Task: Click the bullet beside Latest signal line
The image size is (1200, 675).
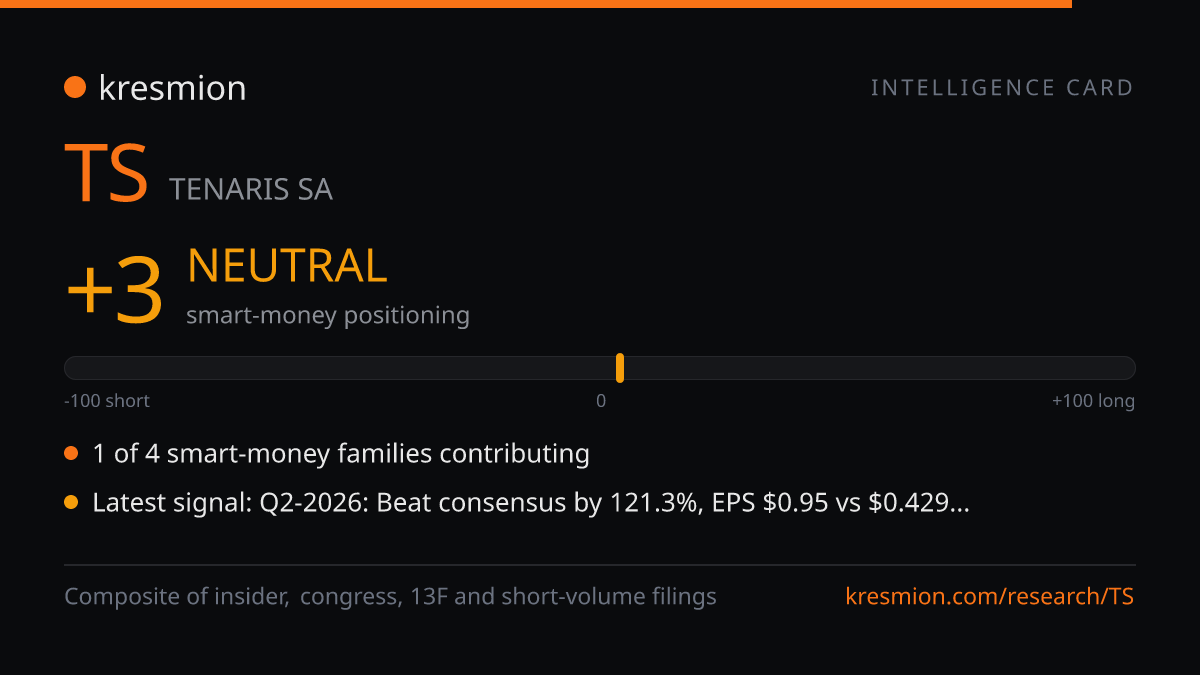Action: click(x=71, y=503)
